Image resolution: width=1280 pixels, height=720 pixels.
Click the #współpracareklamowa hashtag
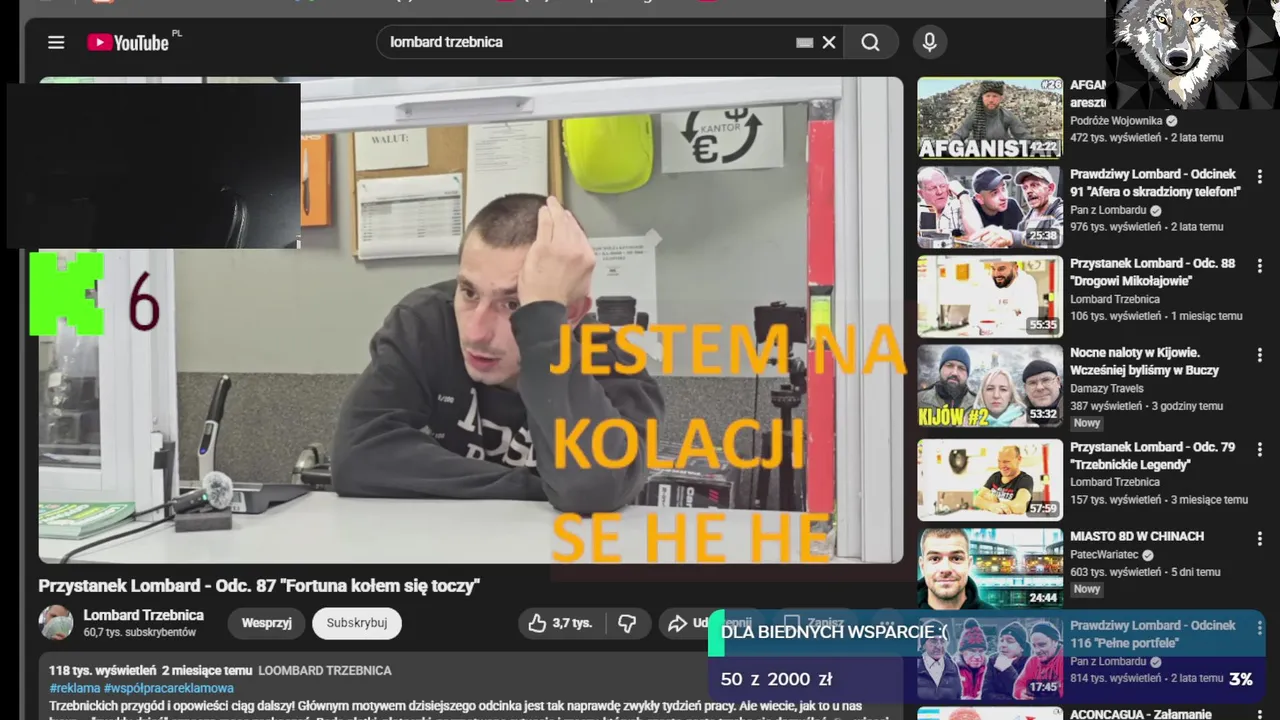pos(169,688)
